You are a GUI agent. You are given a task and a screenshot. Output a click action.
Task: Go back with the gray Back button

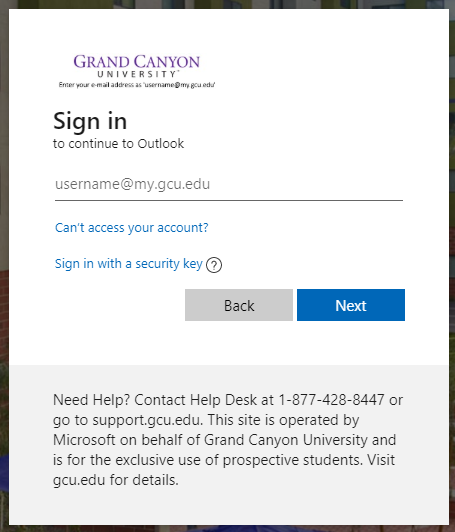[239, 305]
